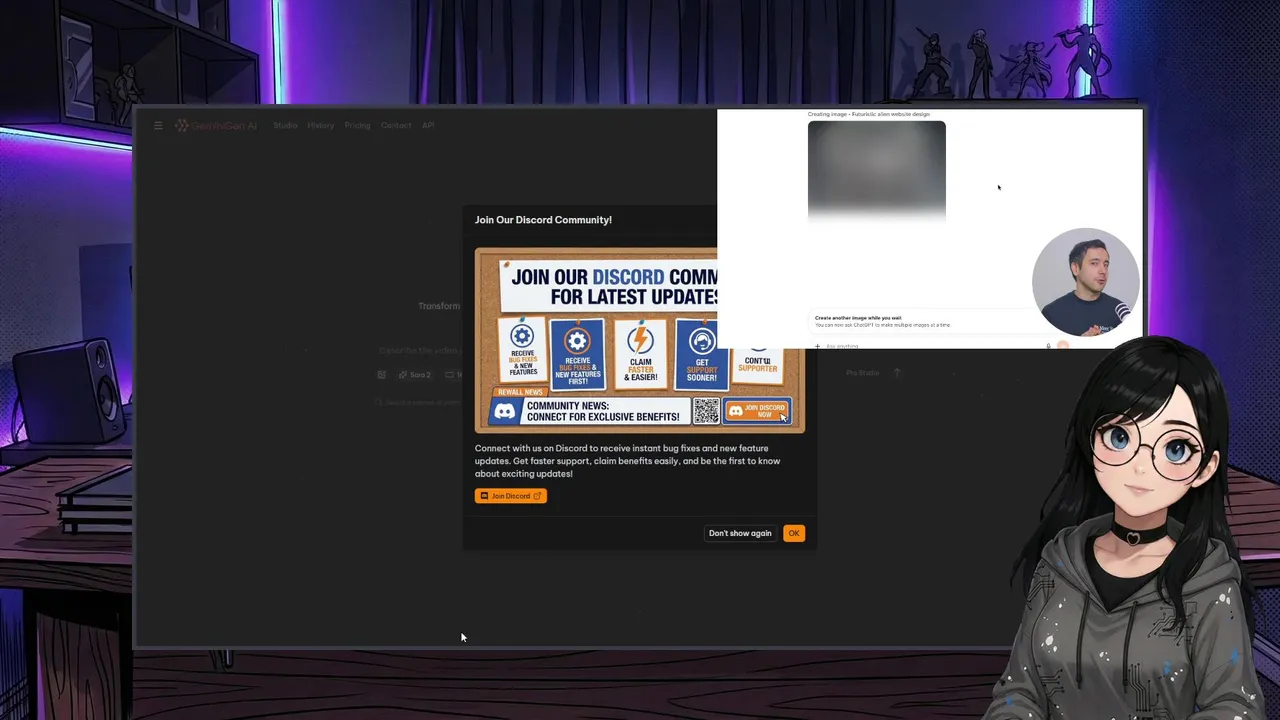This screenshot has height=720, width=1280.
Task: Choose Don't show again
Action: [x=740, y=533]
